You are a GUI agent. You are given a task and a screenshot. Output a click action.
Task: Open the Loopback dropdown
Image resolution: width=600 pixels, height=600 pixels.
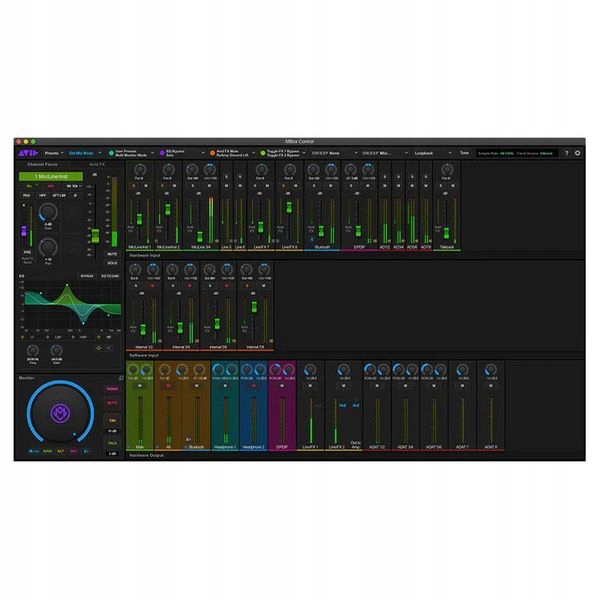[433, 153]
